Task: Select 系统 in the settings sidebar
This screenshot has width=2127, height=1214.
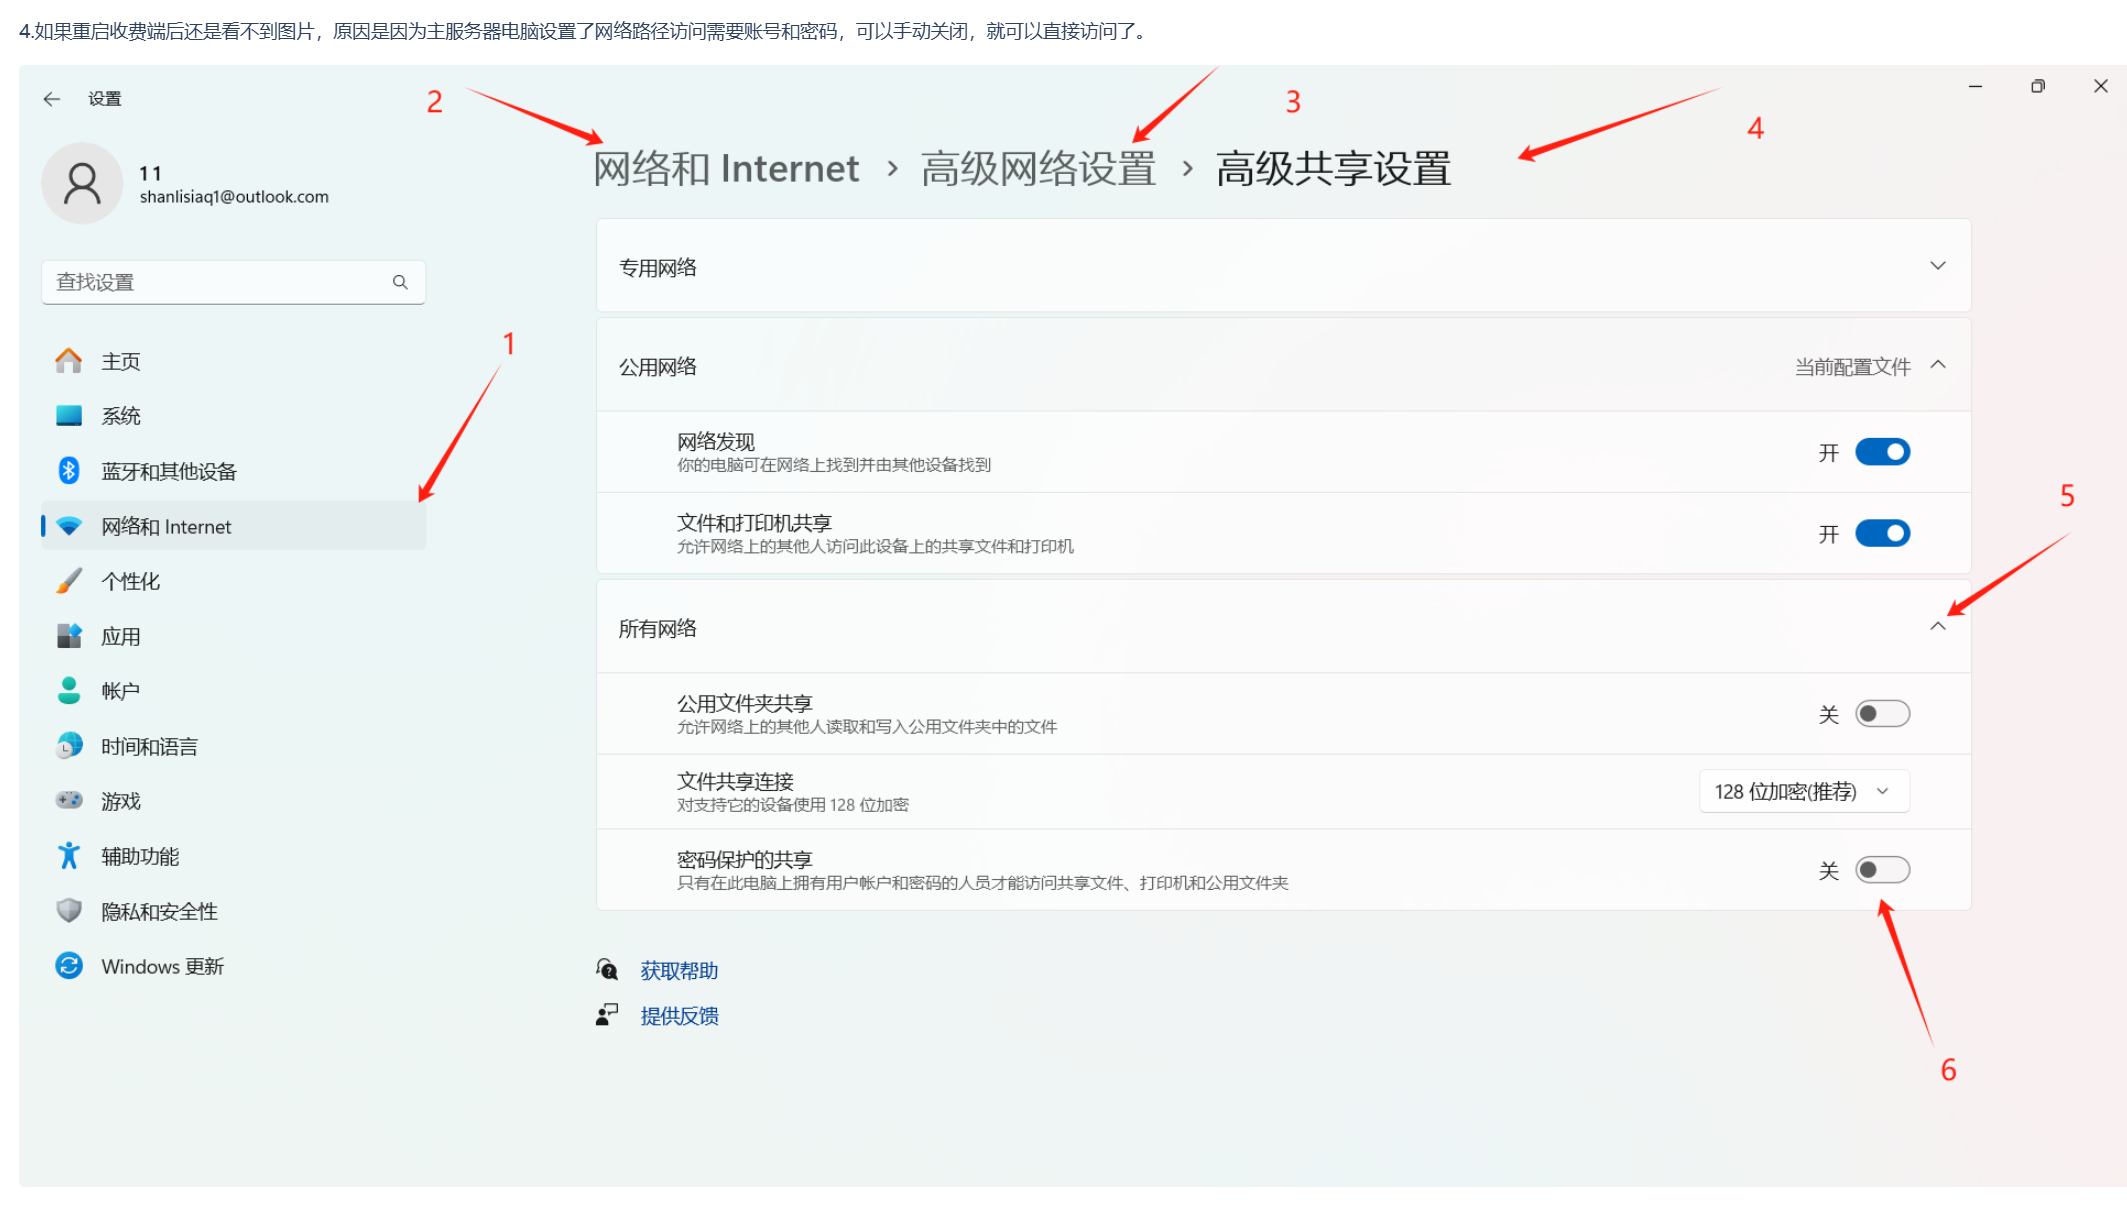Action: coord(234,416)
